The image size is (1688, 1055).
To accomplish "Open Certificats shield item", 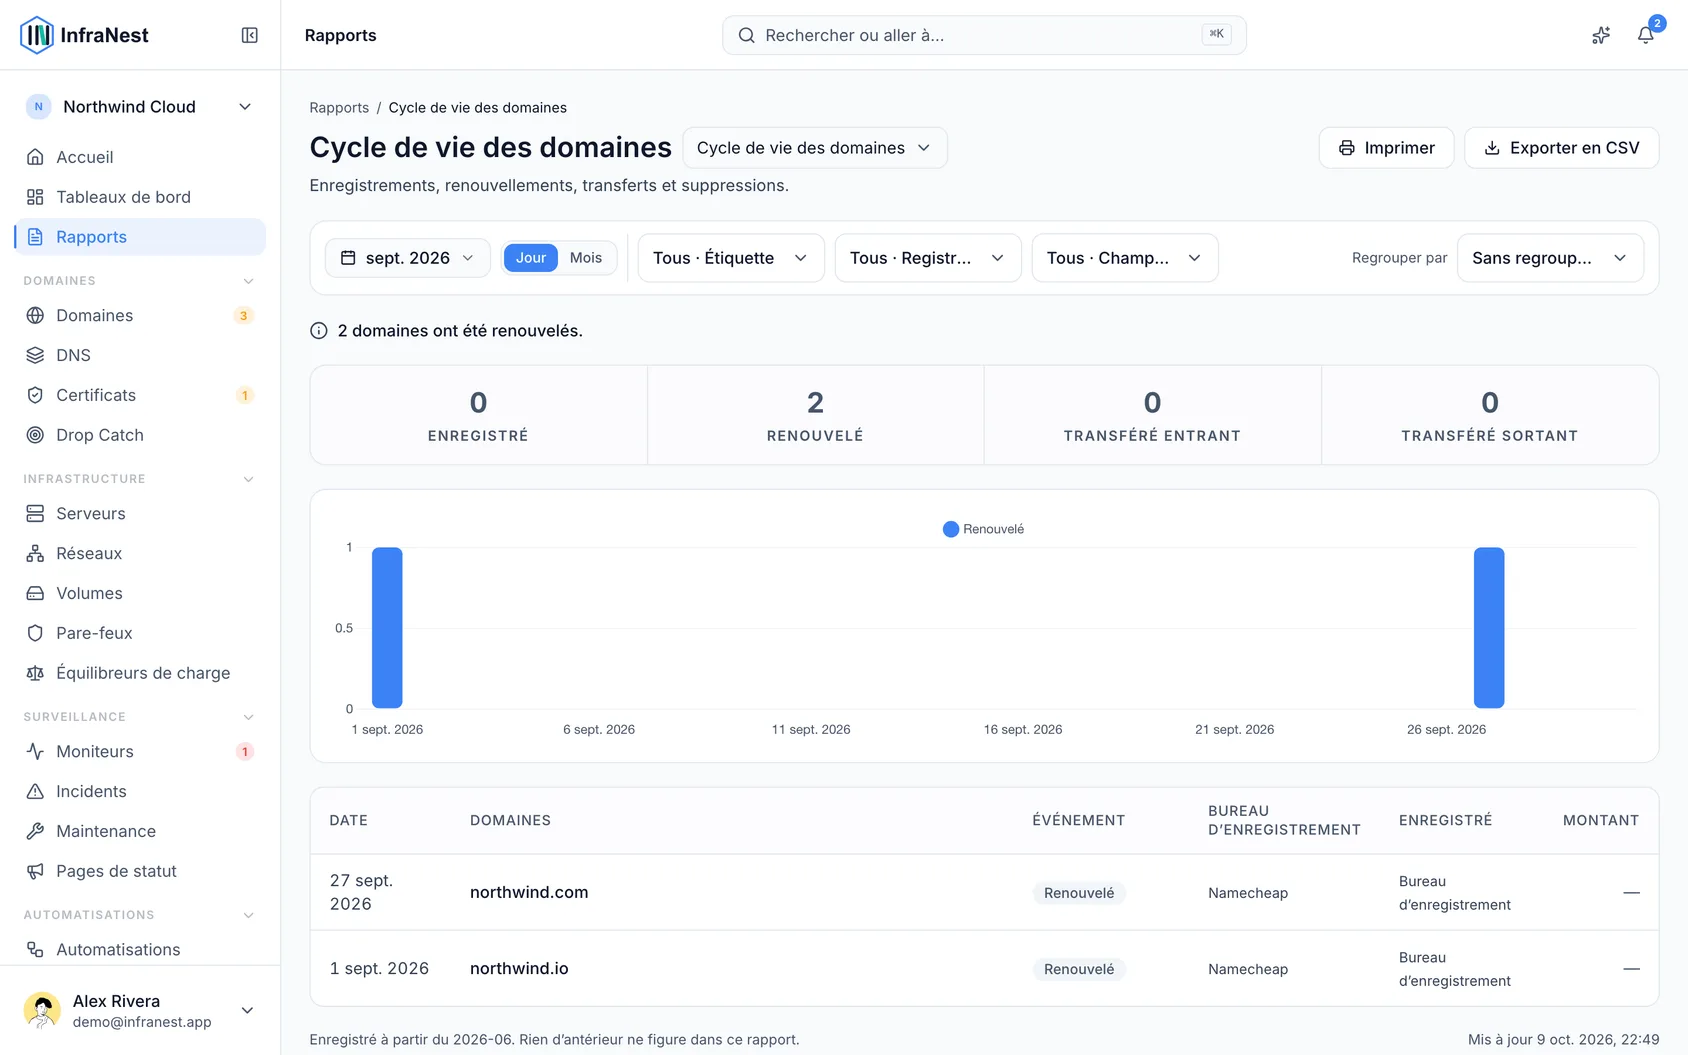I will [140, 395].
